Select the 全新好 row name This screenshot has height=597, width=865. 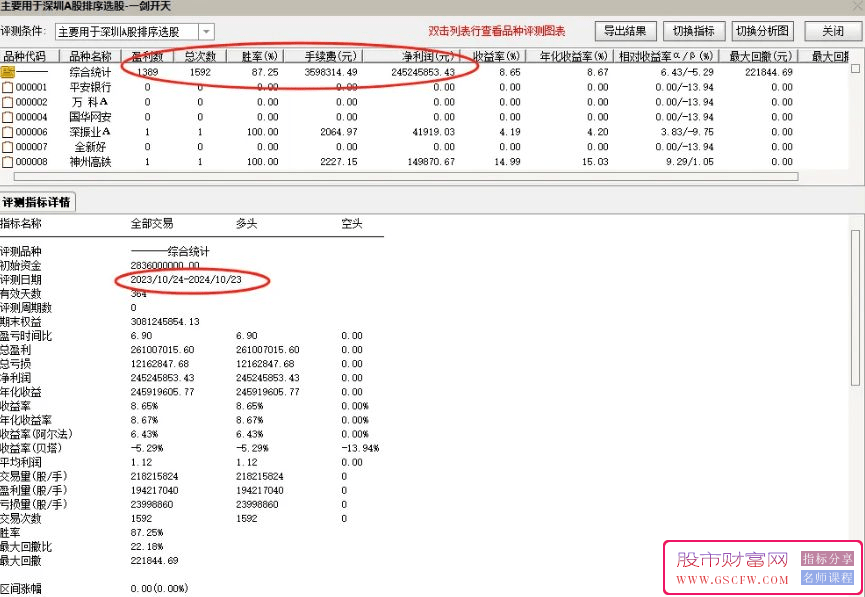click(x=90, y=147)
